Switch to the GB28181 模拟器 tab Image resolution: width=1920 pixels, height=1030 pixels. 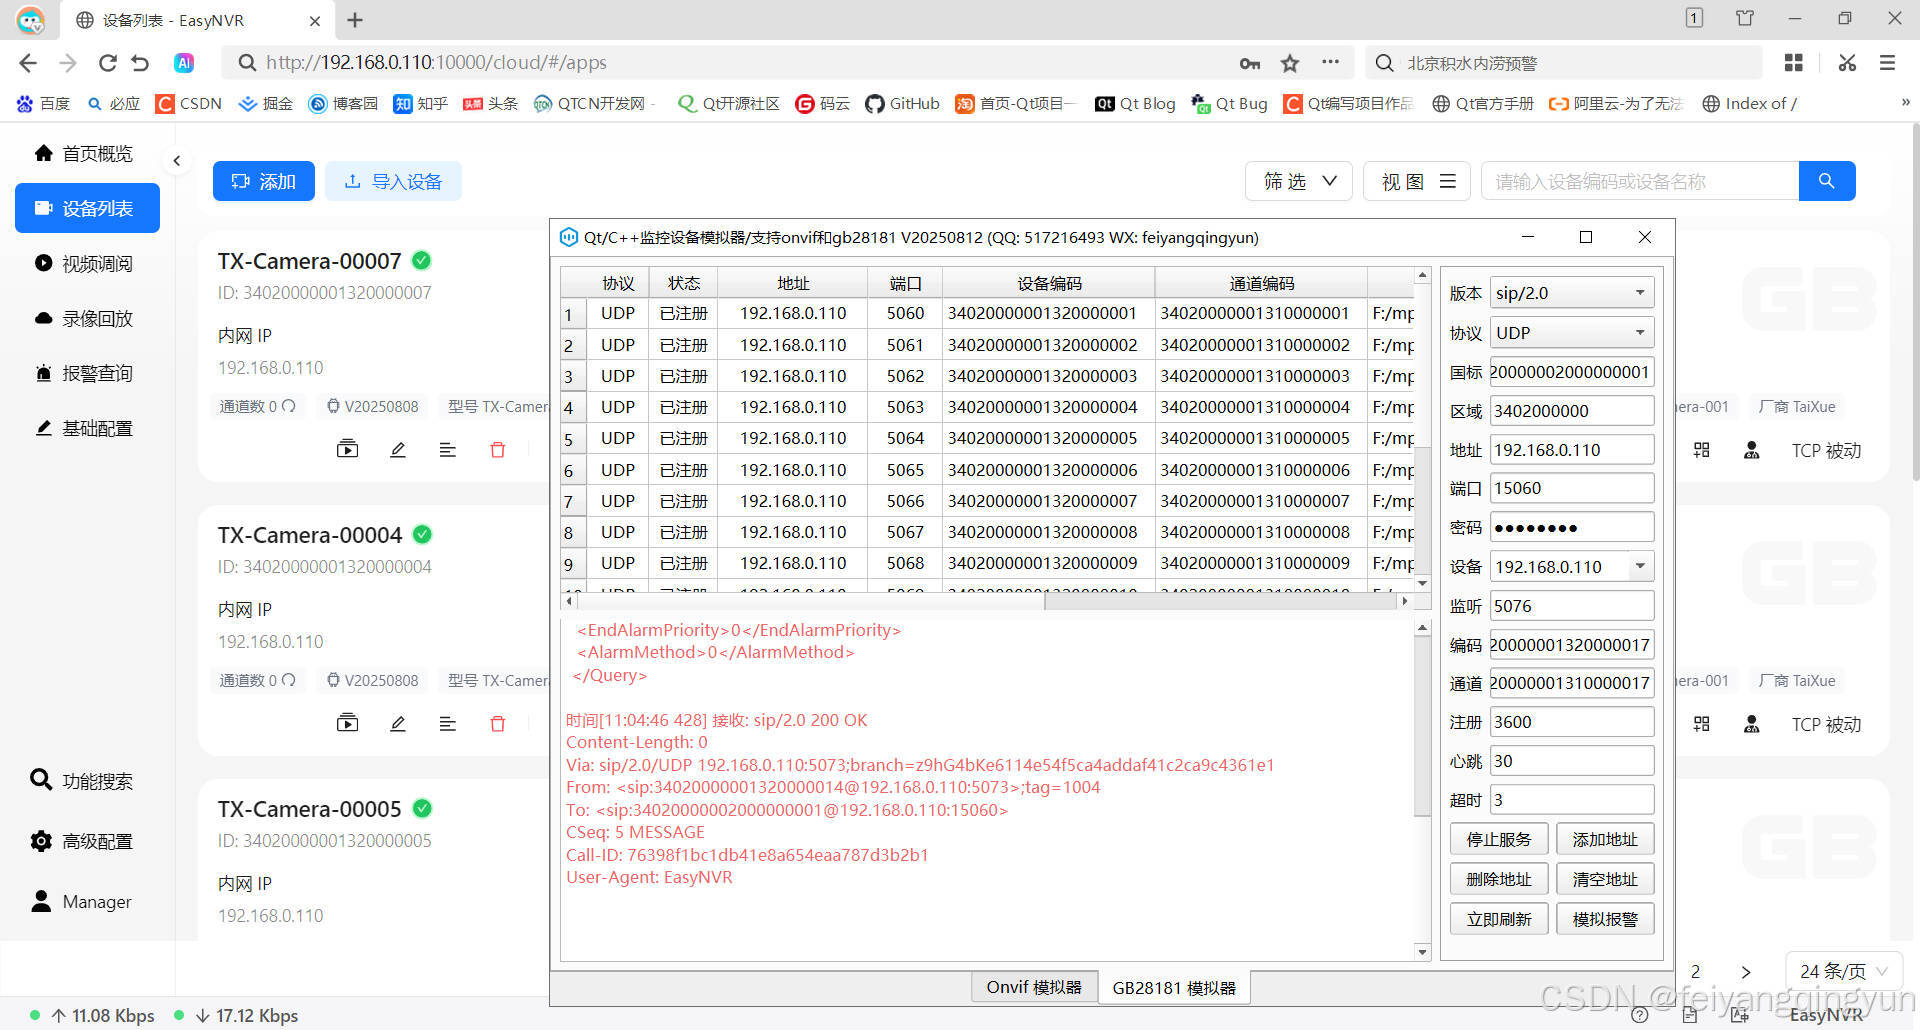(x=1174, y=988)
